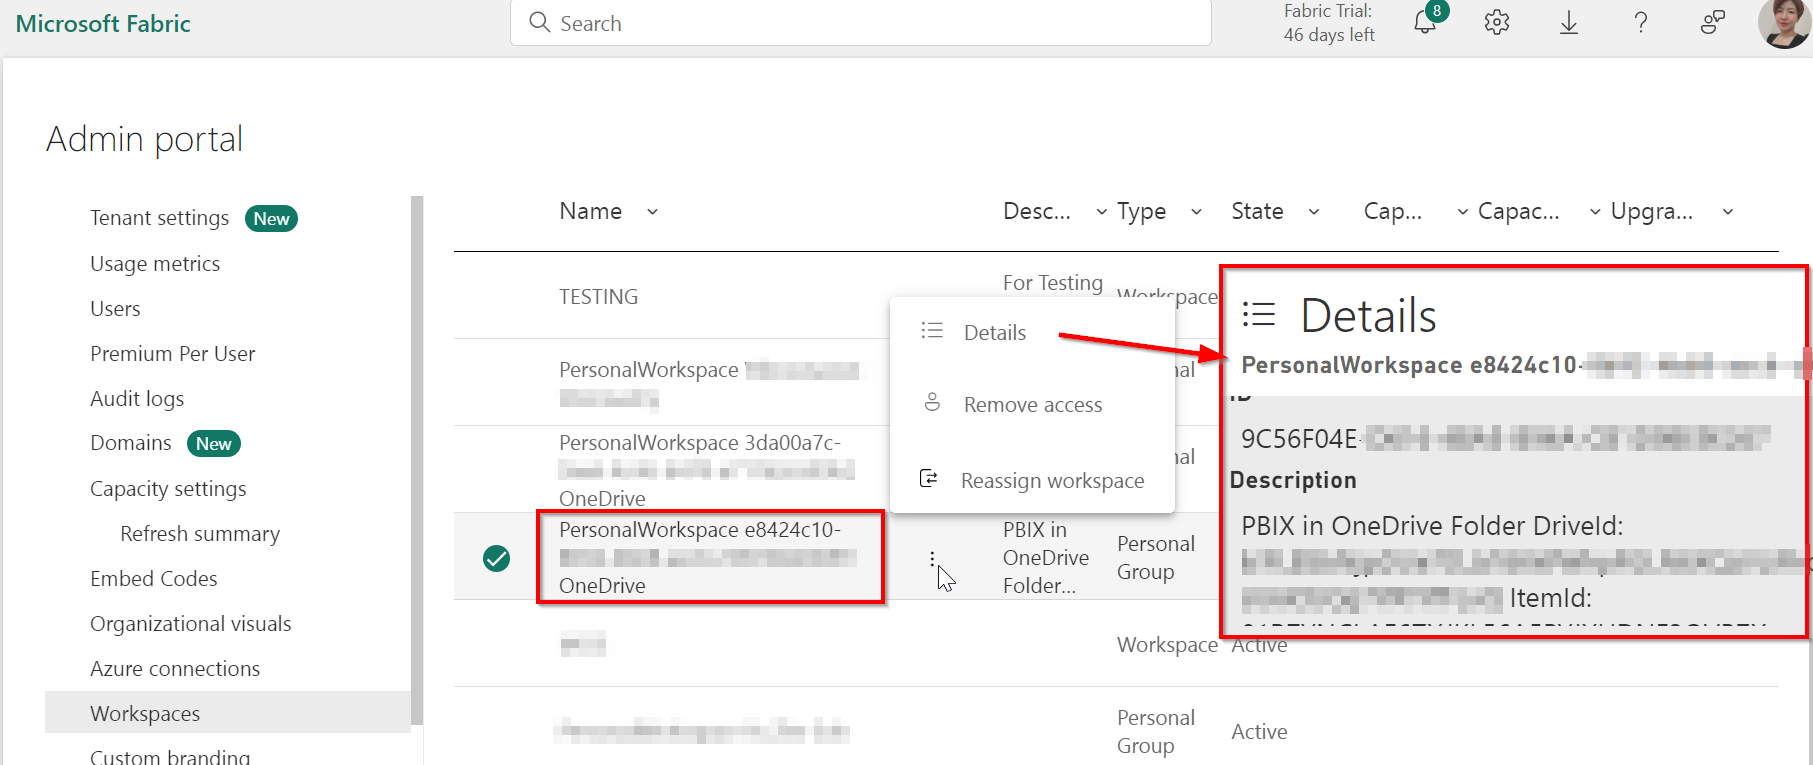Click the feedback people icon

(1713, 23)
